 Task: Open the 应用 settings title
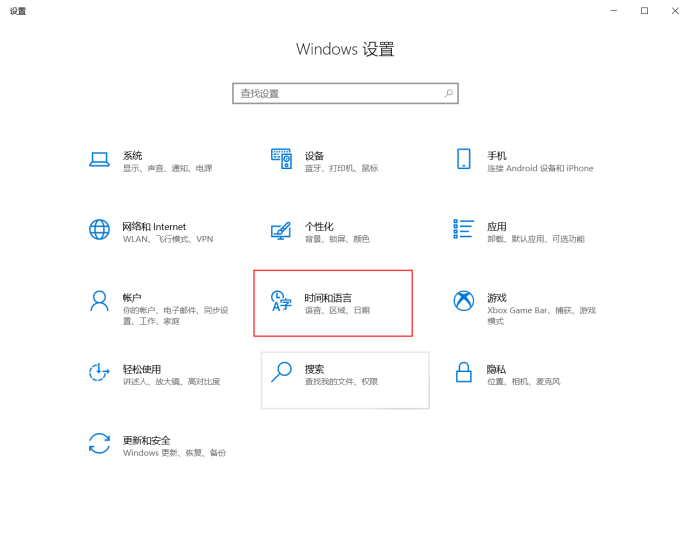496,227
